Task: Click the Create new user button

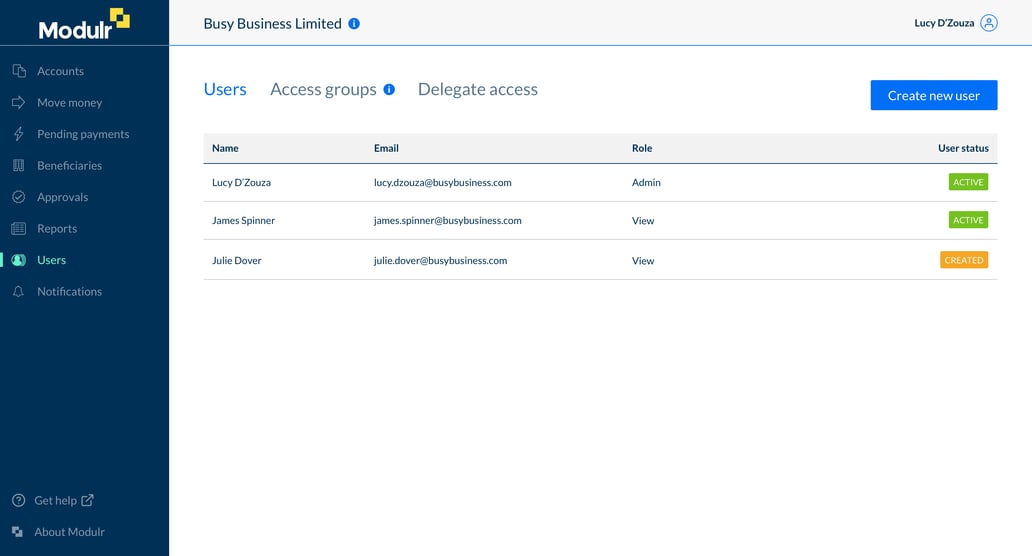Action: pos(933,95)
